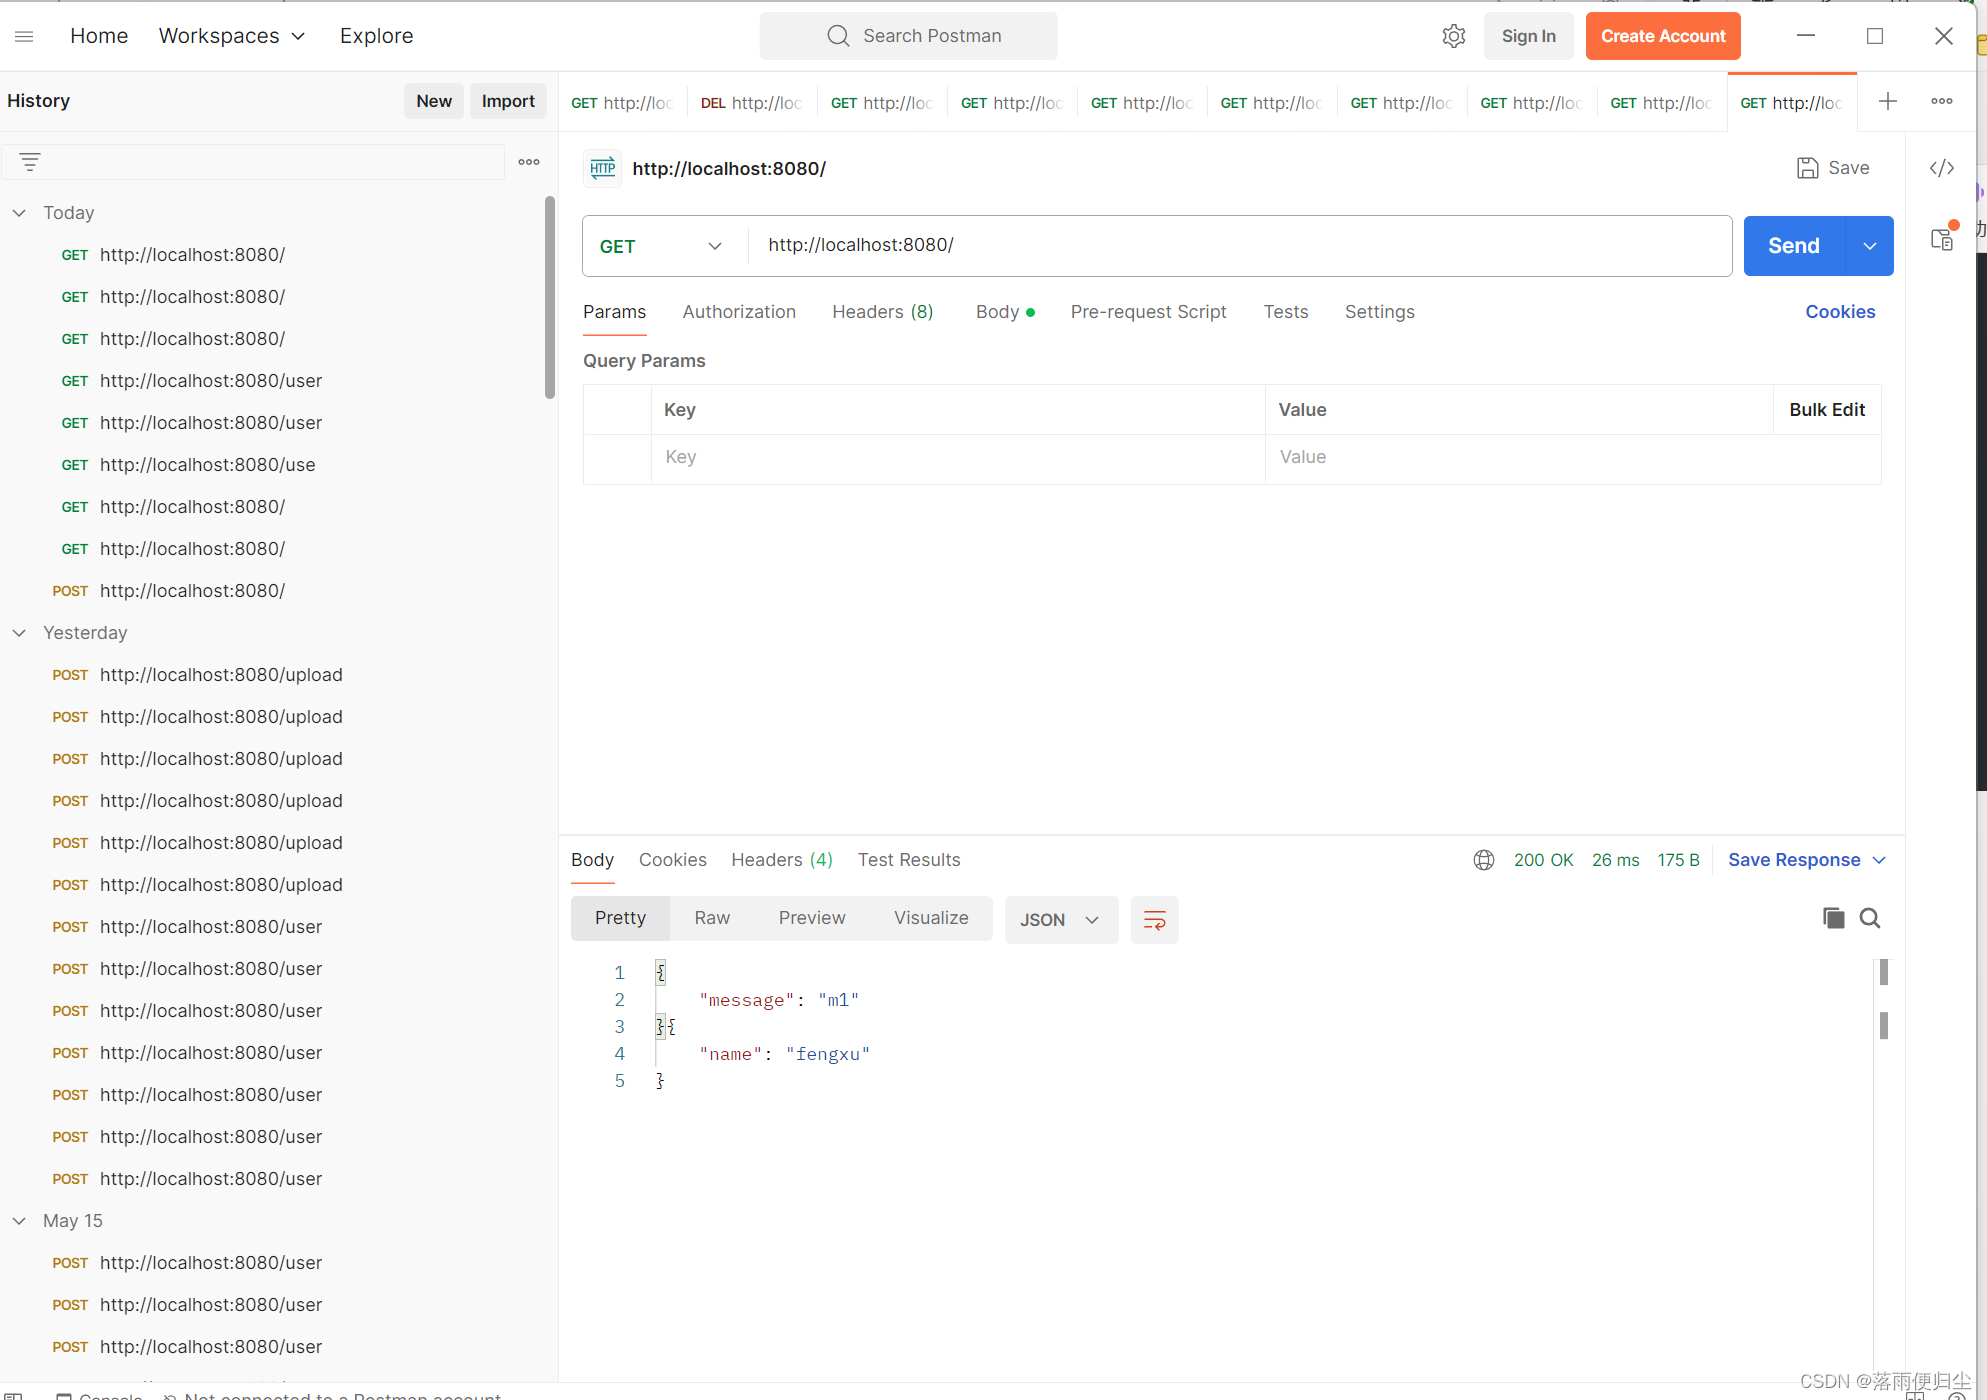1987x1400 pixels.
Task: Open the request info panel icon
Action: pyautogui.click(x=1942, y=239)
